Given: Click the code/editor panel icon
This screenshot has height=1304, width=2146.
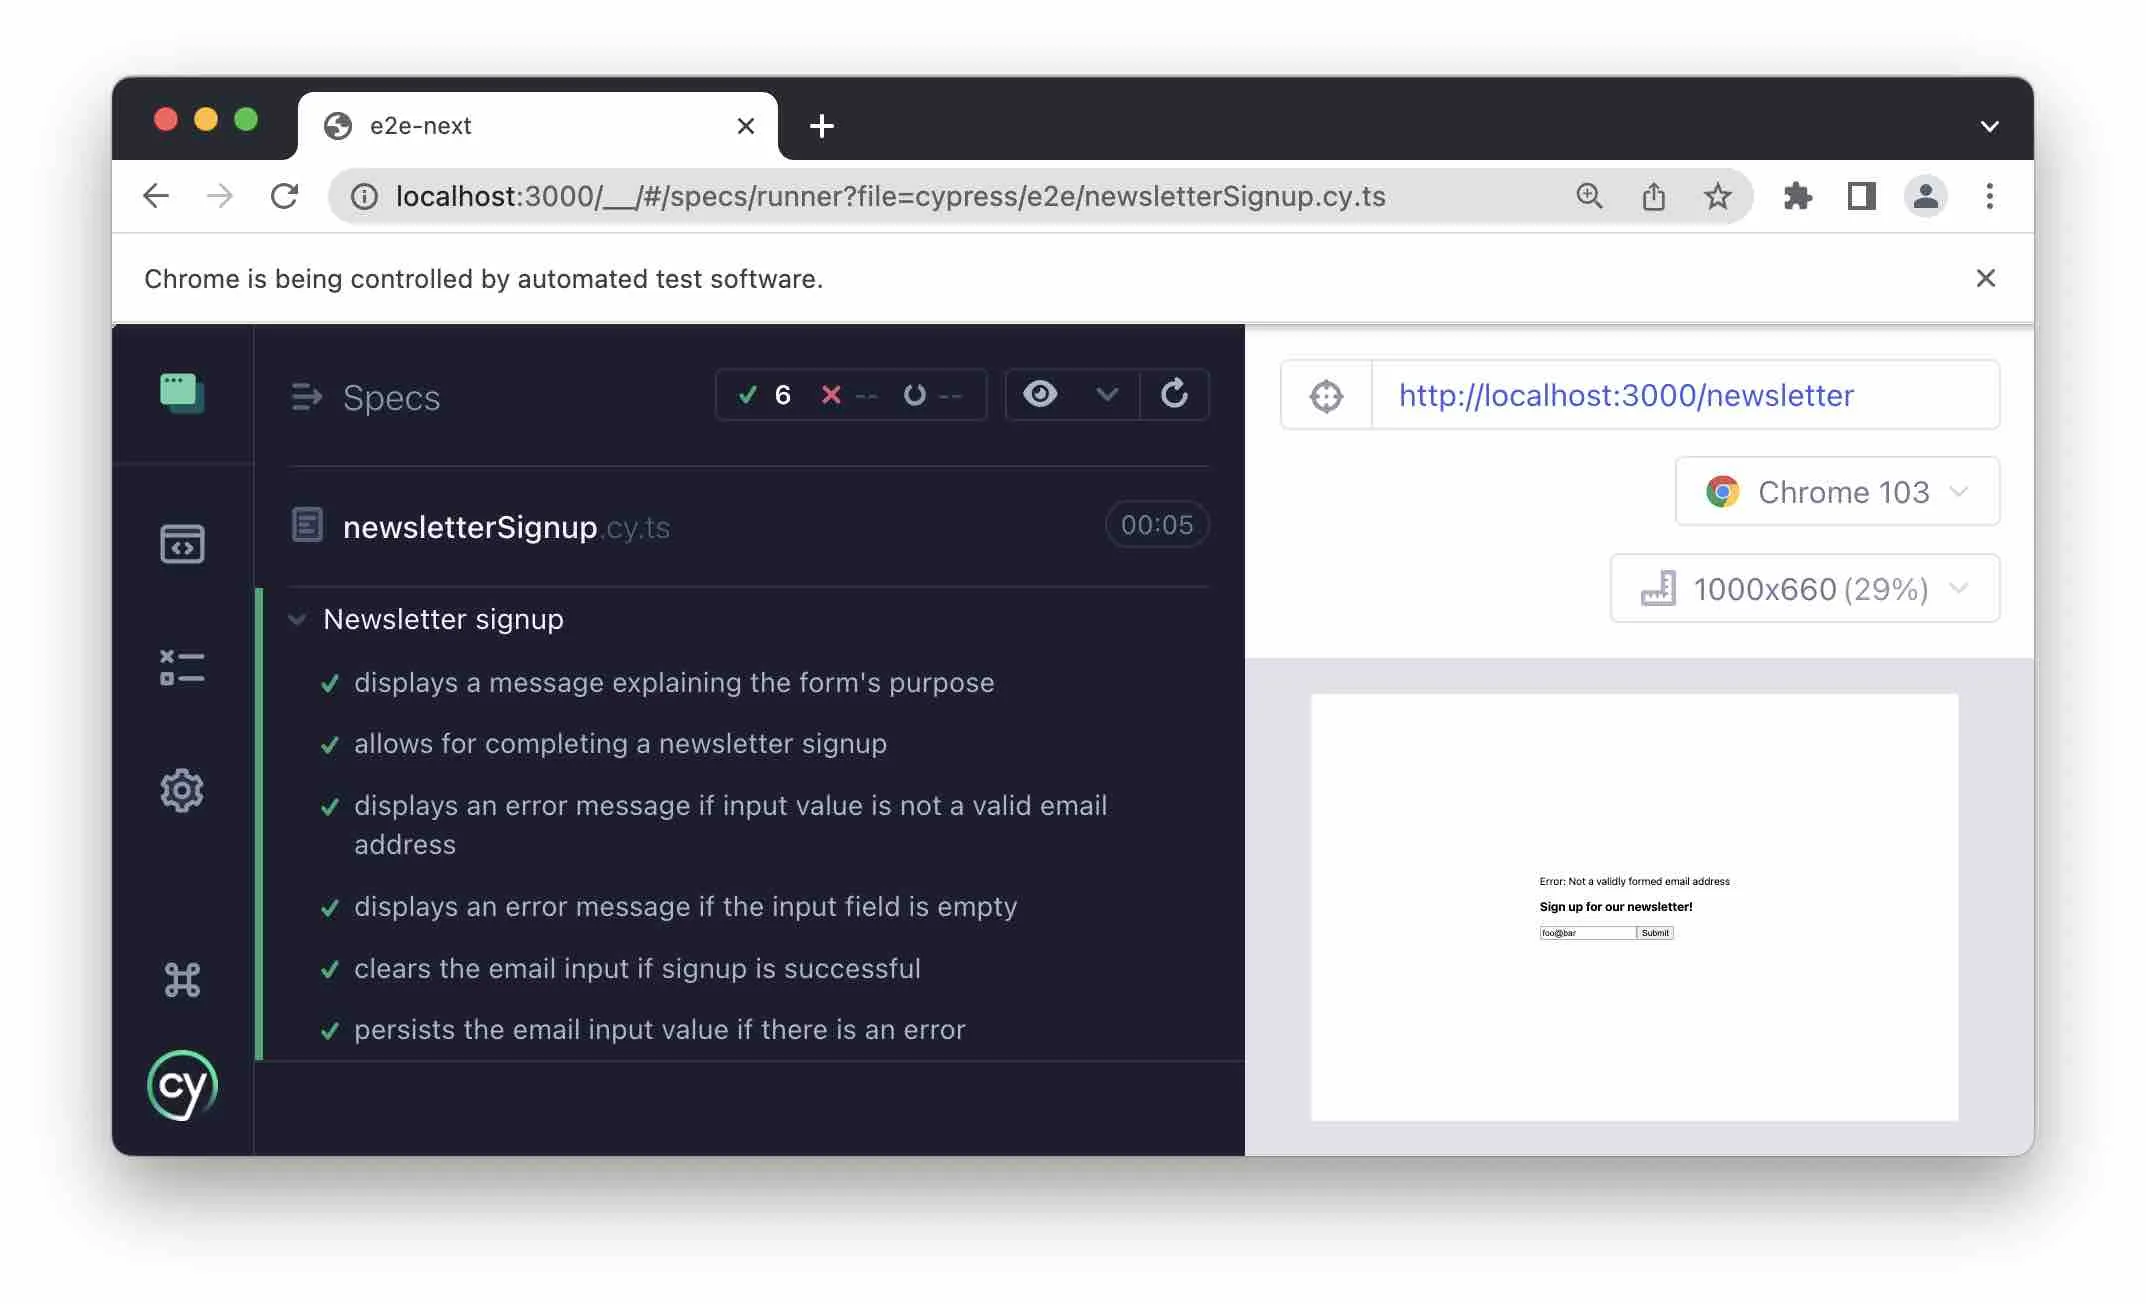Looking at the screenshot, I should pos(182,546).
